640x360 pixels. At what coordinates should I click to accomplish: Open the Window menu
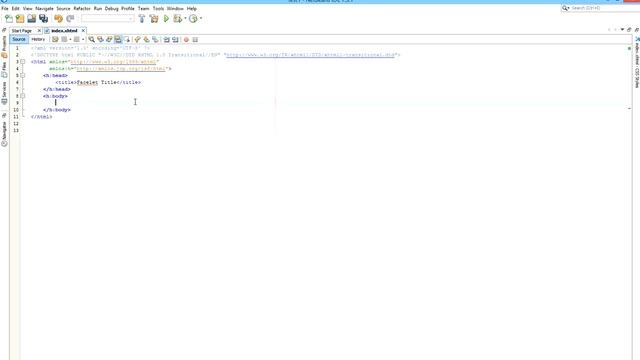coord(175,8)
